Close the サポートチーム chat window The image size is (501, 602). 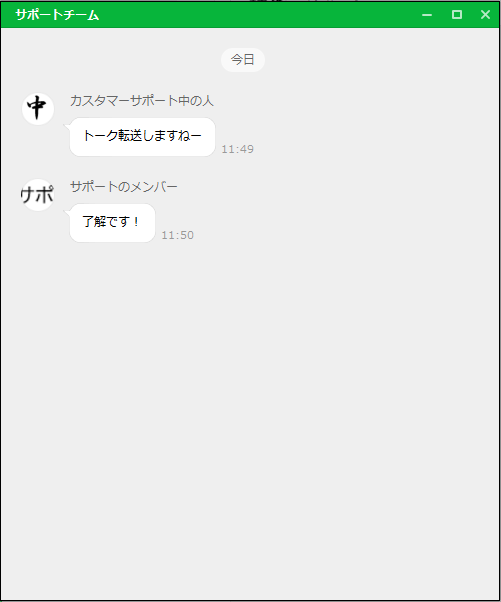tap(485, 15)
